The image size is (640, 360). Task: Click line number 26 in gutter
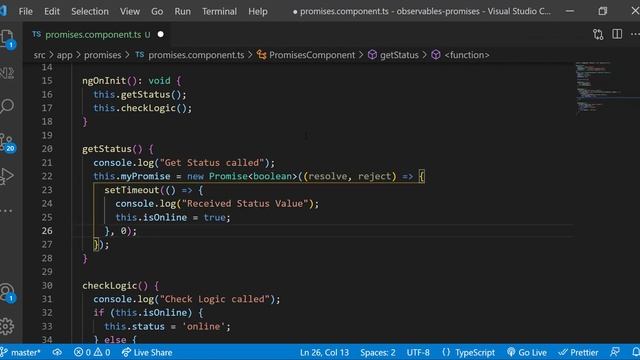click(47, 231)
